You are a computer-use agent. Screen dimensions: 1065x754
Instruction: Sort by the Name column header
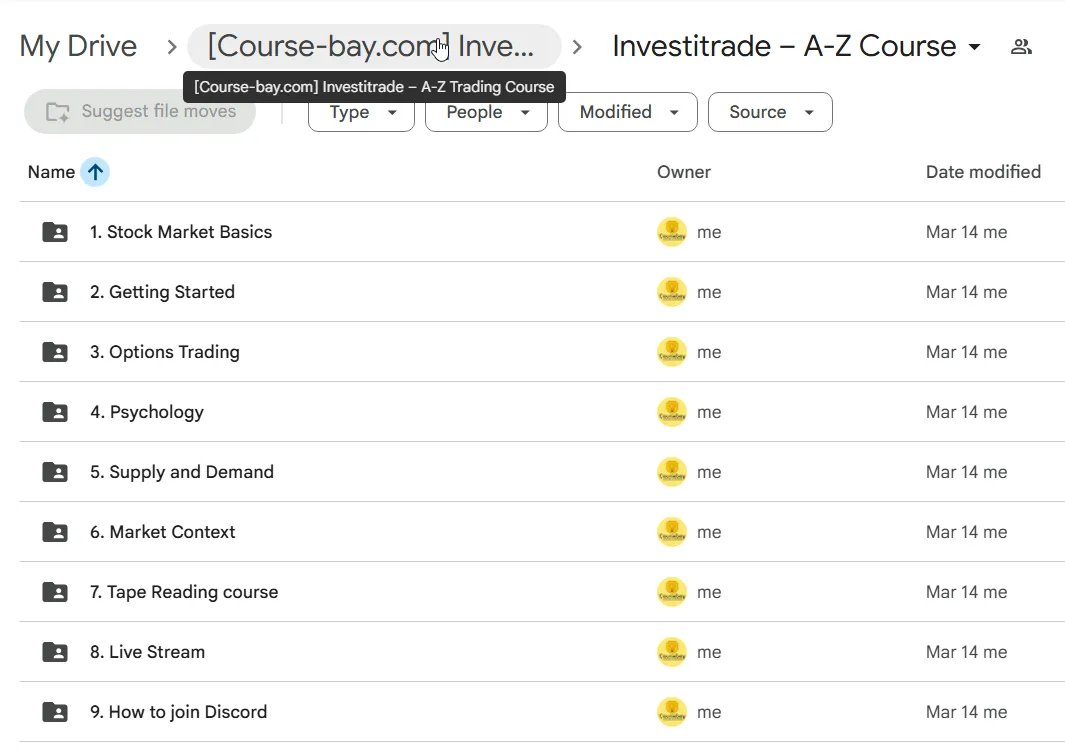click(51, 172)
